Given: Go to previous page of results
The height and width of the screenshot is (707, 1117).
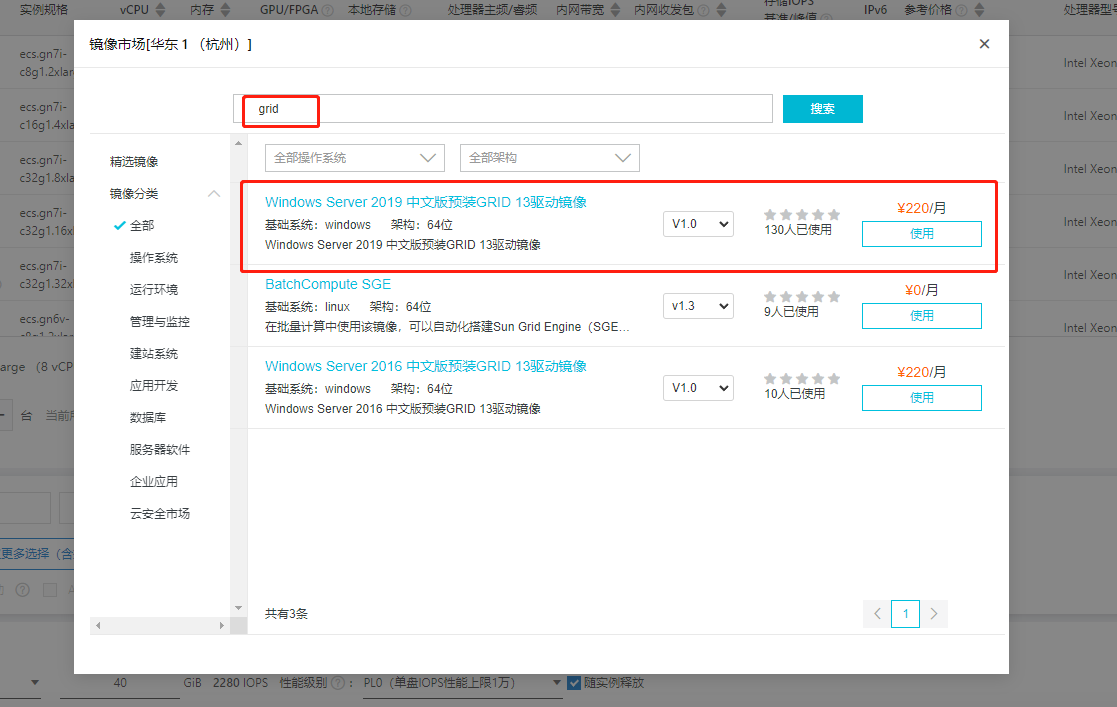Looking at the screenshot, I should [877, 614].
